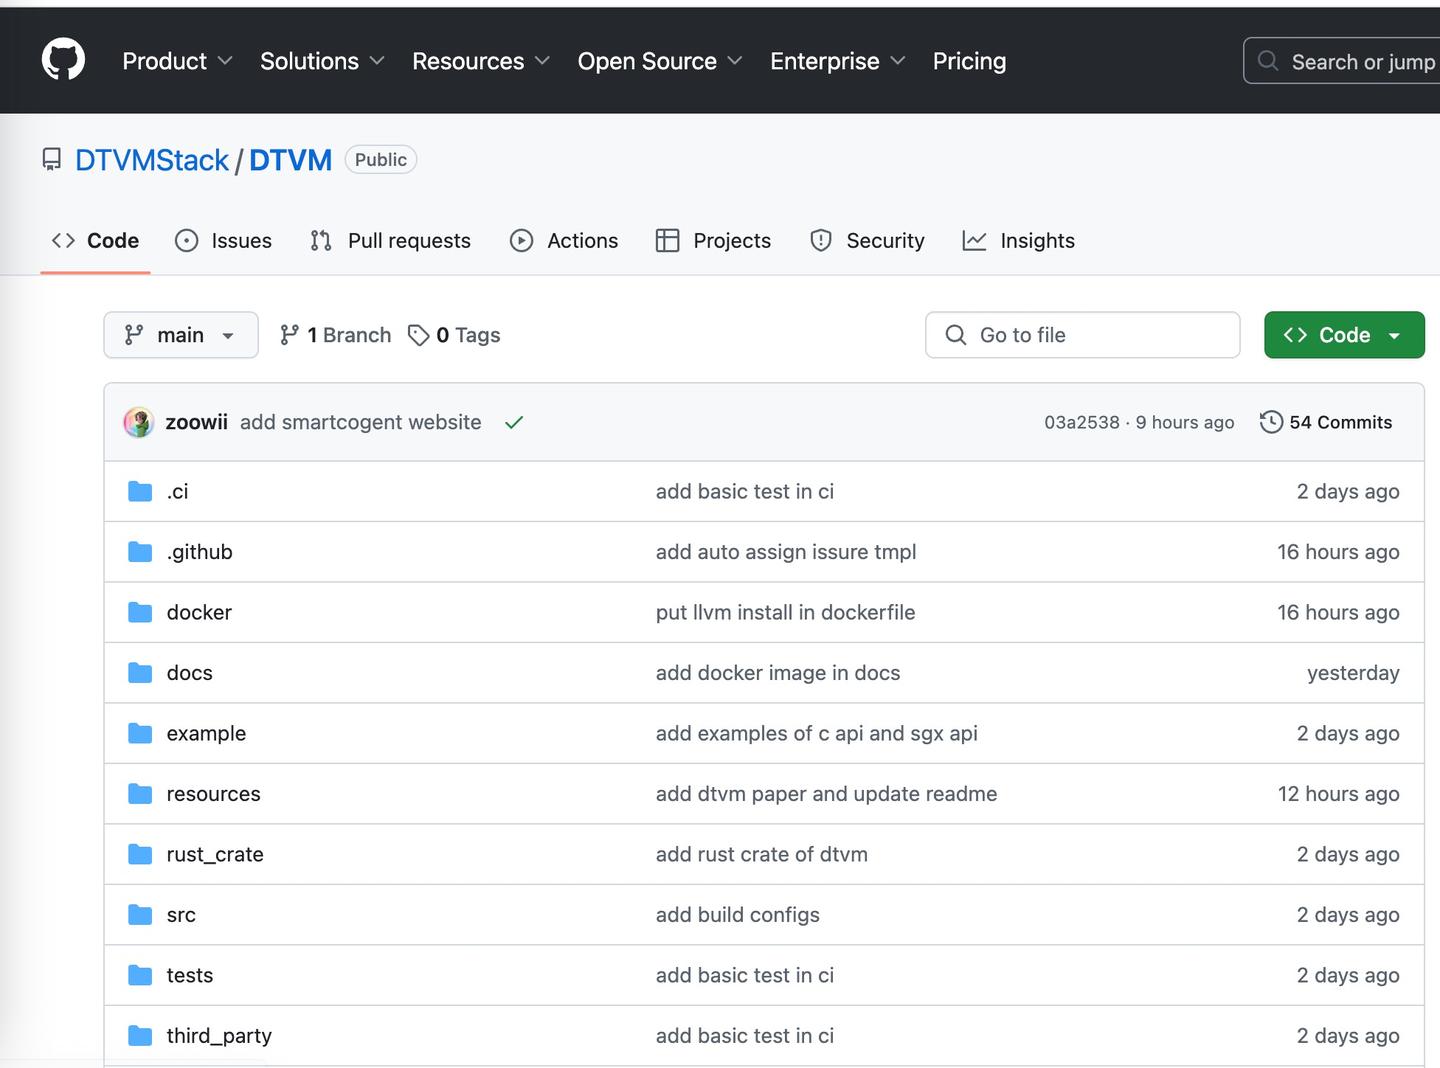Click the green commit status checkmark
1440x1068 pixels.
pyautogui.click(x=514, y=422)
